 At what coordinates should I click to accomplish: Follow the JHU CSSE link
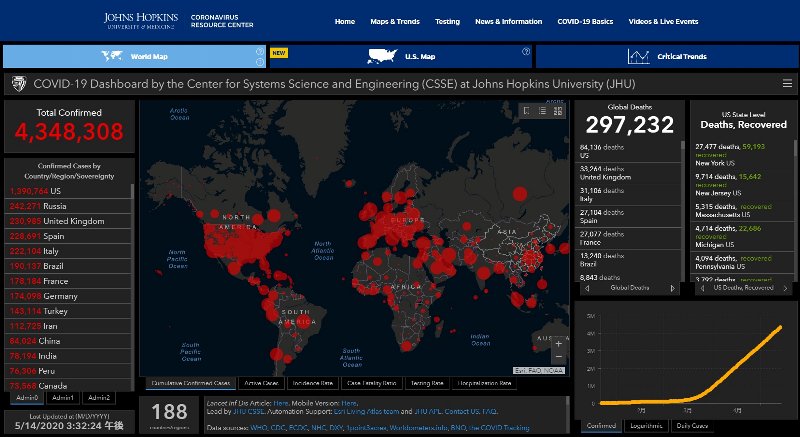tap(247, 412)
